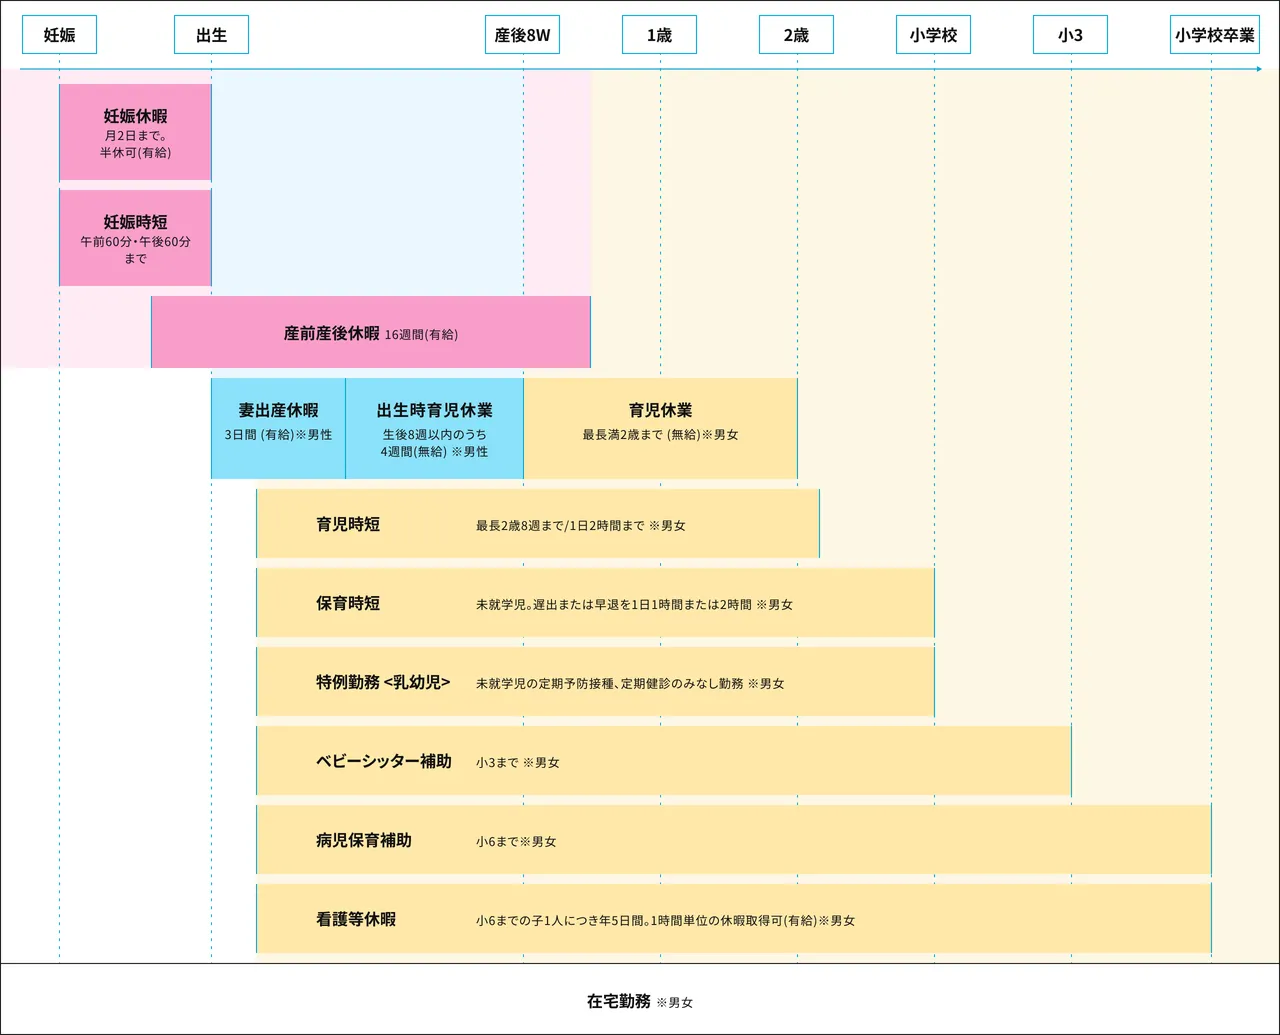This screenshot has height=1035, width=1280.
Task: Switch to the 育児時短 row
Action: (538, 523)
